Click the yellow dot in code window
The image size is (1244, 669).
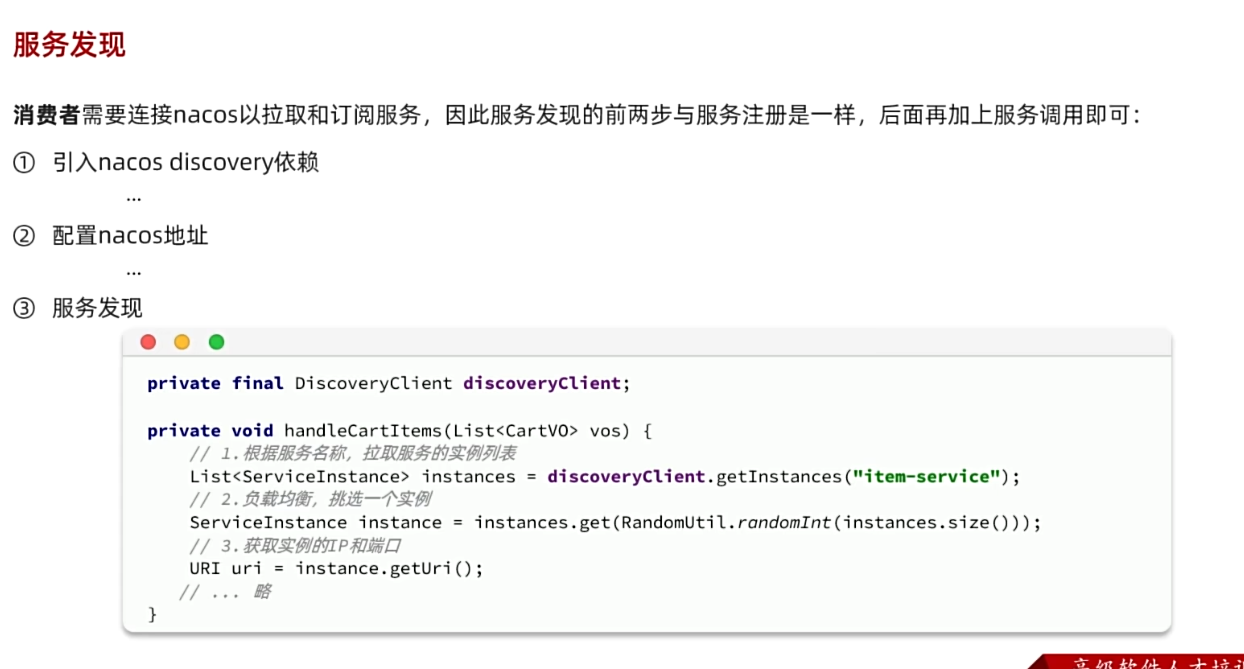click(x=182, y=342)
